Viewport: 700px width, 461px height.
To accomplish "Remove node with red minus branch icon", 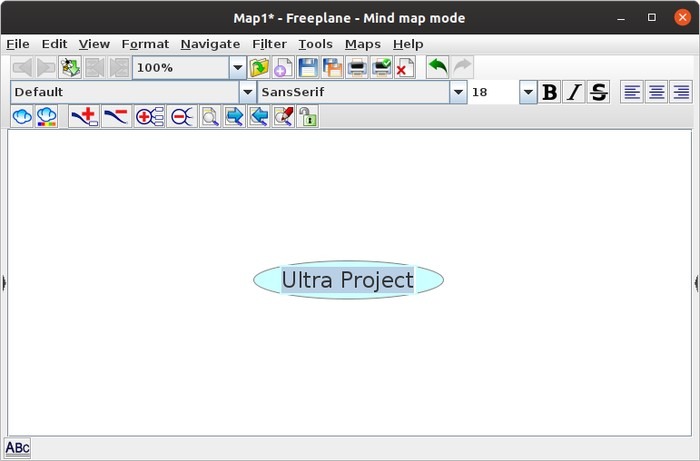I will (117, 116).
